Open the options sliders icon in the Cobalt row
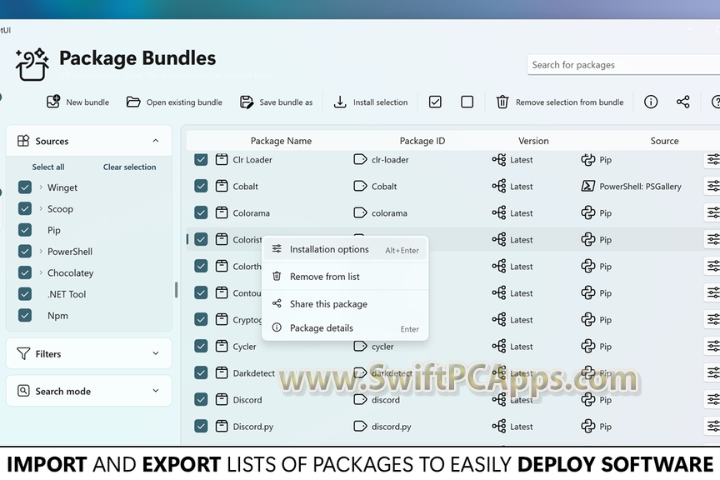The height and width of the screenshot is (480, 720). pyautogui.click(x=713, y=186)
